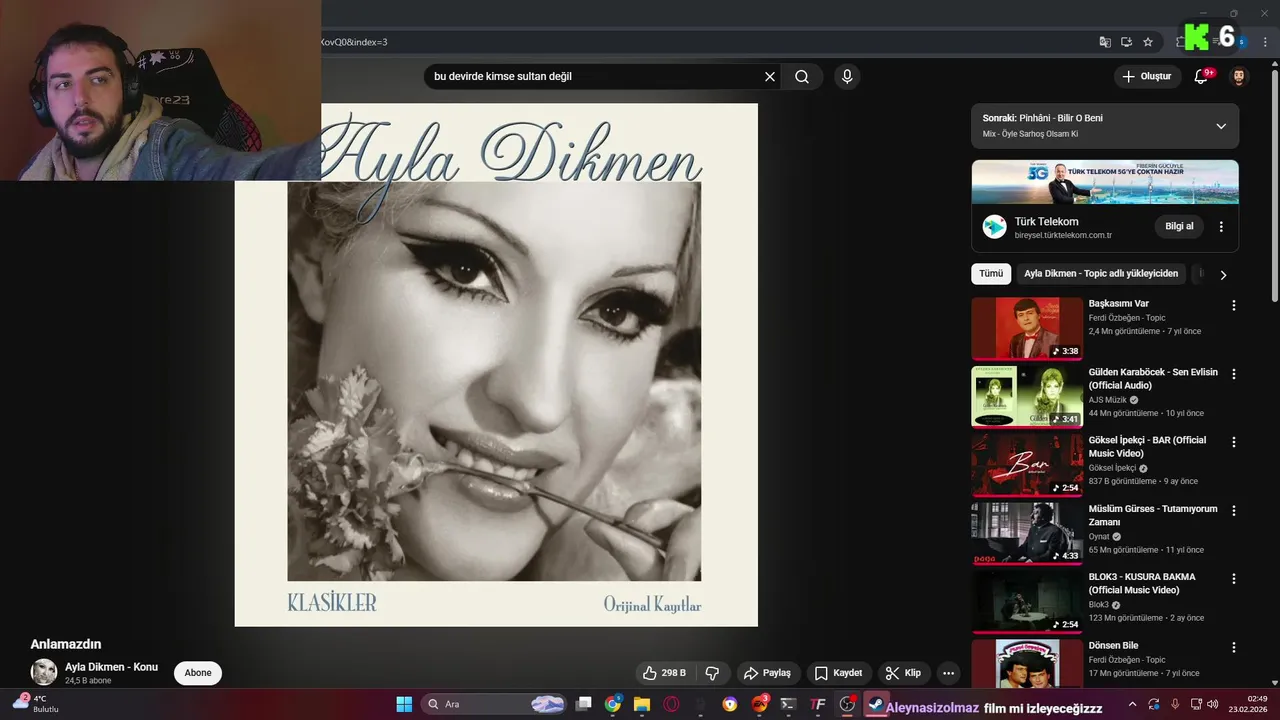Open Google Chrome from the taskbar

click(612, 704)
